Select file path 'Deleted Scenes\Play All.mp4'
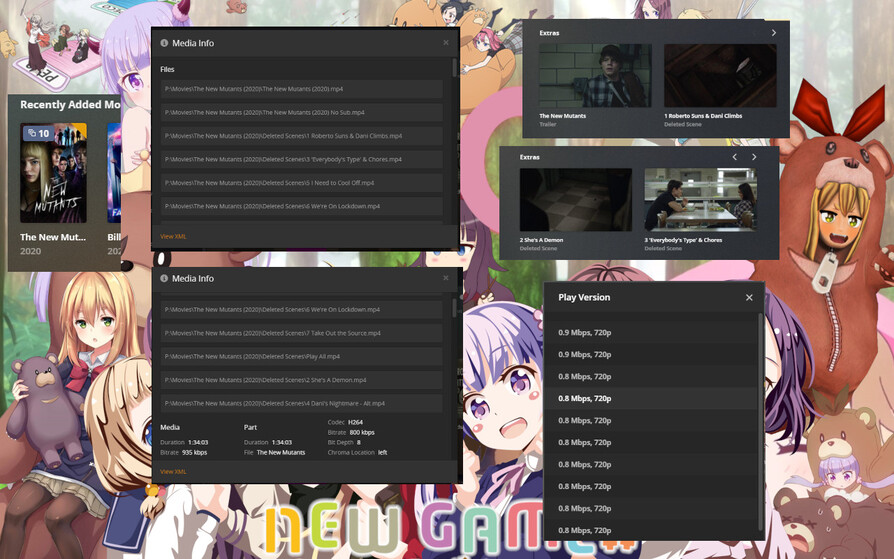 (x=302, y=357)
